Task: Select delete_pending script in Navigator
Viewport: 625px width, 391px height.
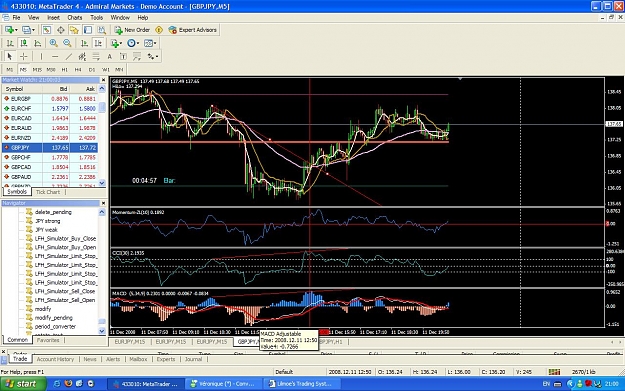Action: point(53,212)
